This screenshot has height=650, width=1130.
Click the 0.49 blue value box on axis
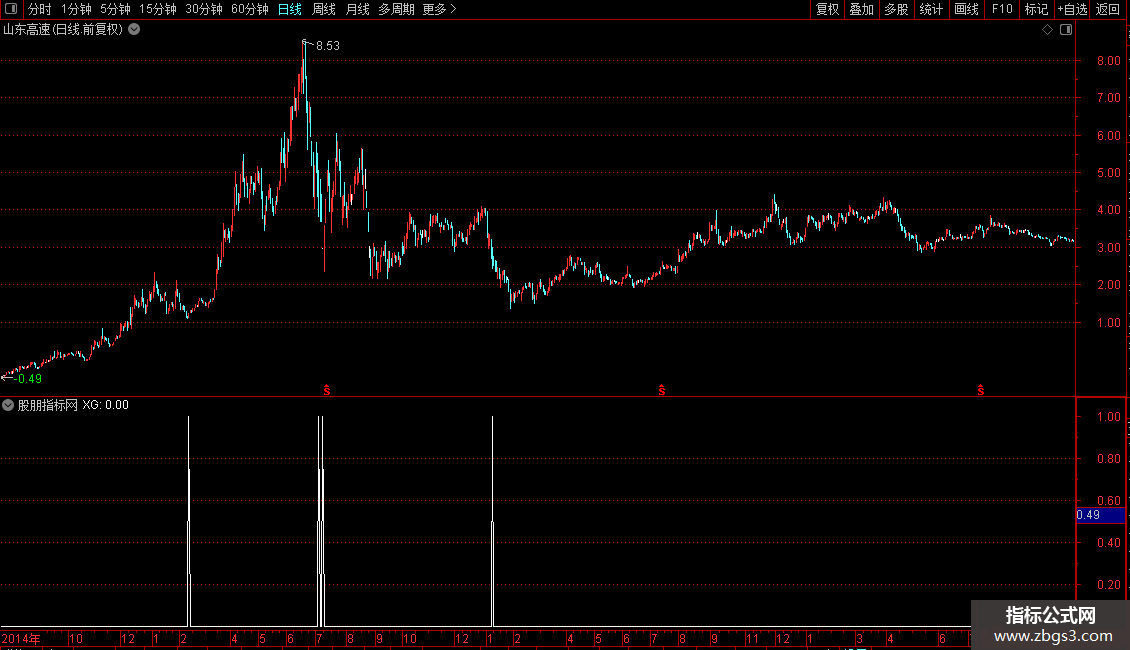1100,515
